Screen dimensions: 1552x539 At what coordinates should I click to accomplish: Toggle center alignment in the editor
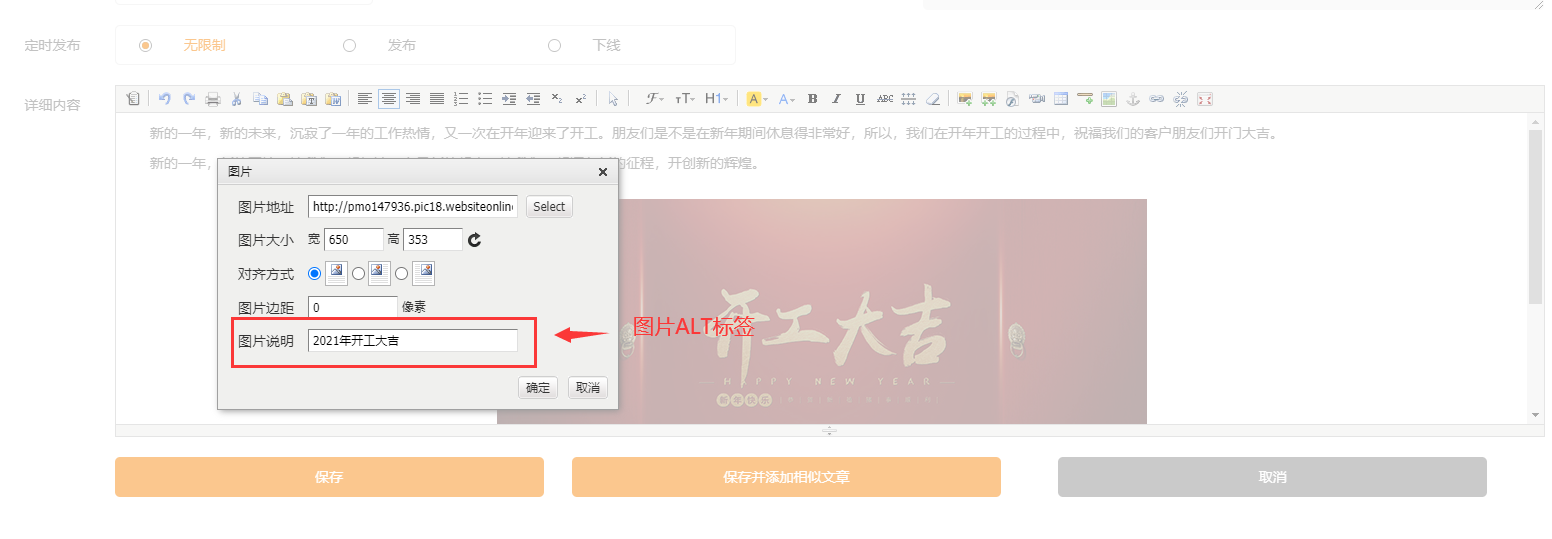tap(389, 99)
